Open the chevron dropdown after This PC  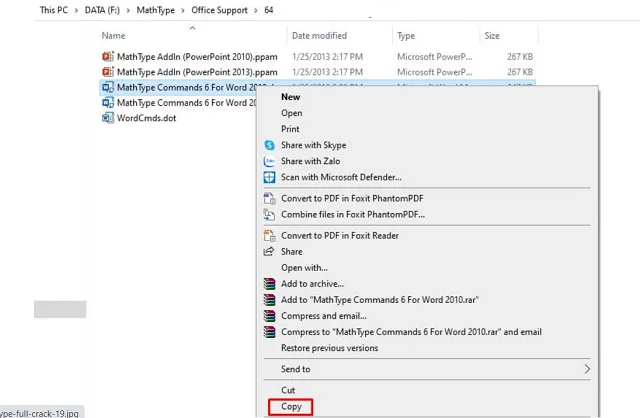click(76, 10)
